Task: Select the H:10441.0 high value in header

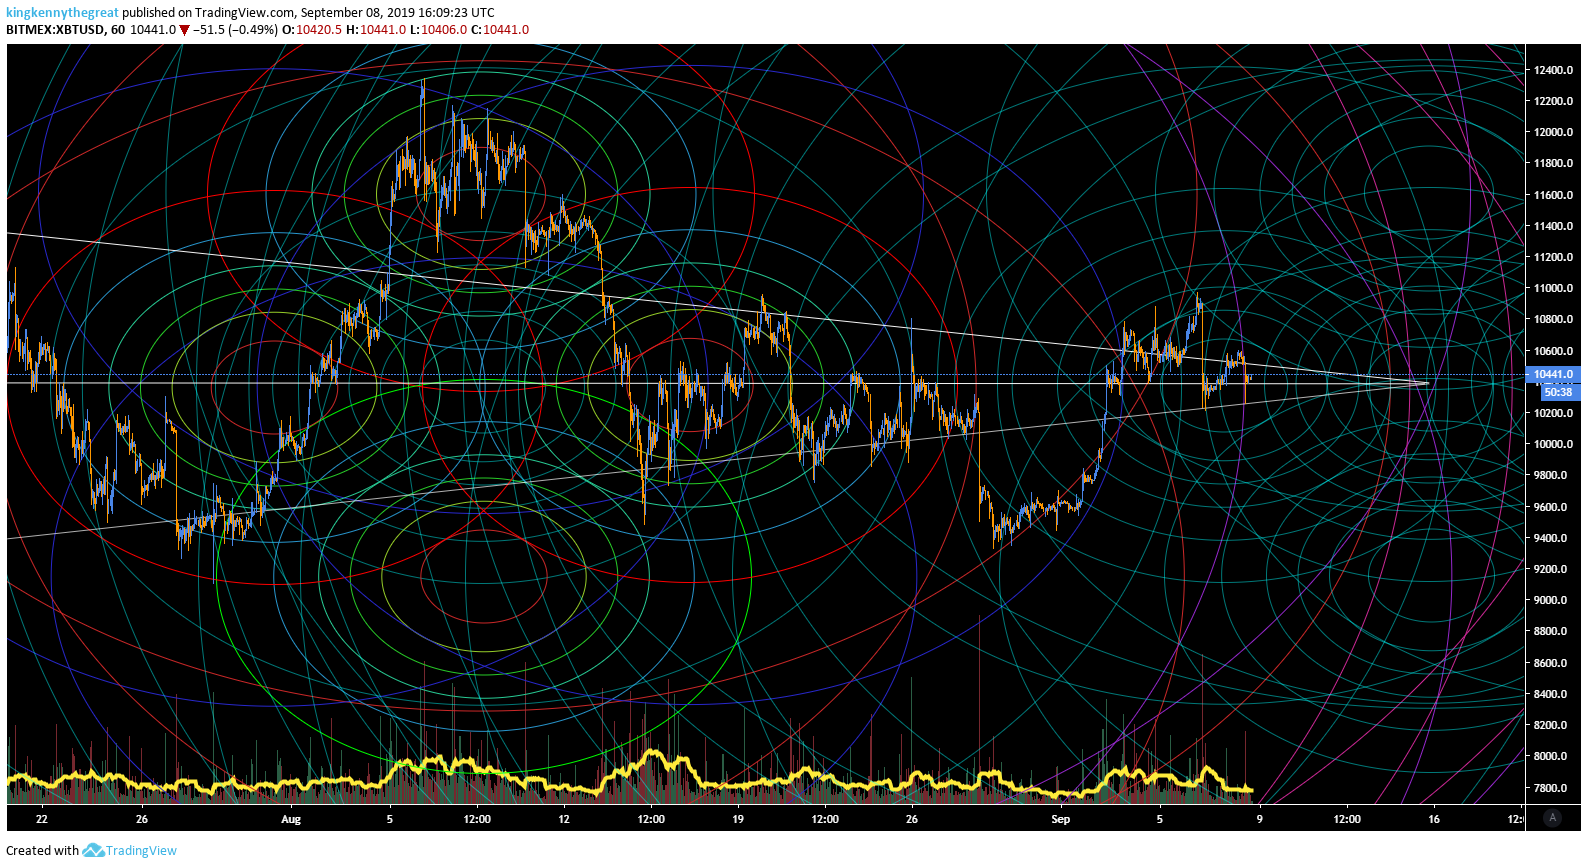Action: [x=376, y=30]
